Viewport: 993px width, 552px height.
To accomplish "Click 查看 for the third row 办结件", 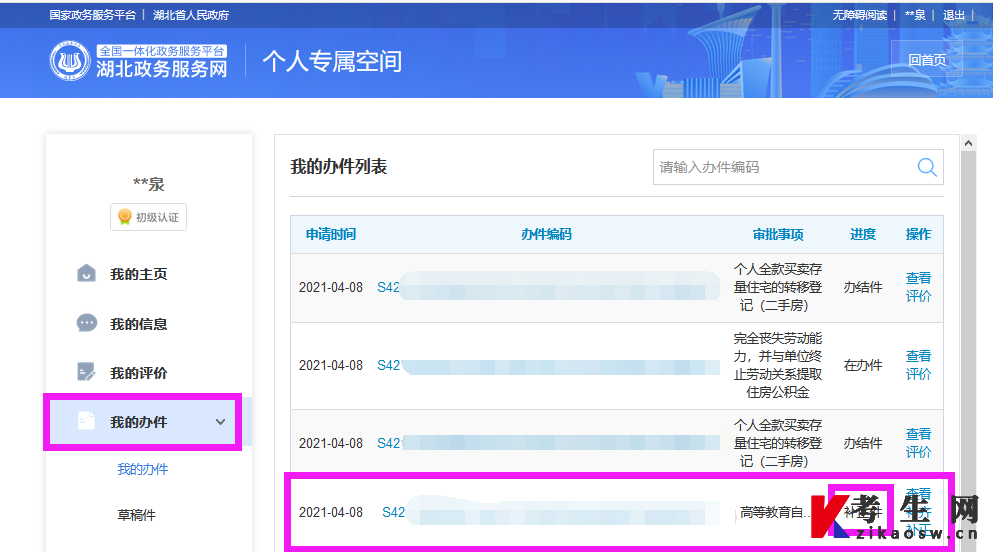I will (x=918, y=434).
